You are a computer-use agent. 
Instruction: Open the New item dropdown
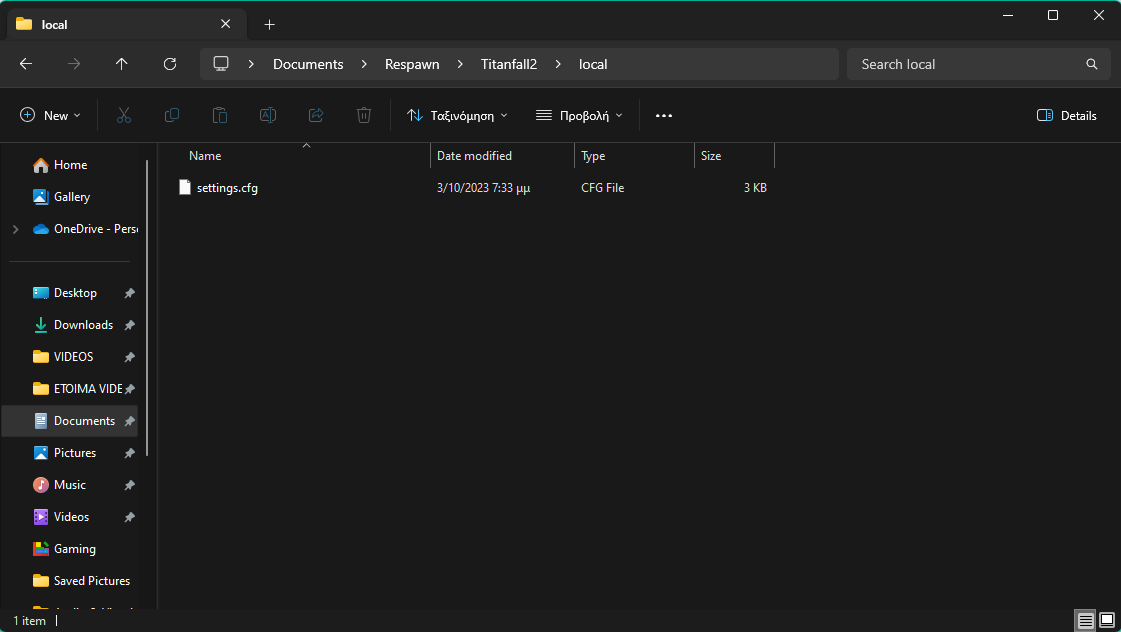coord(50,116)
